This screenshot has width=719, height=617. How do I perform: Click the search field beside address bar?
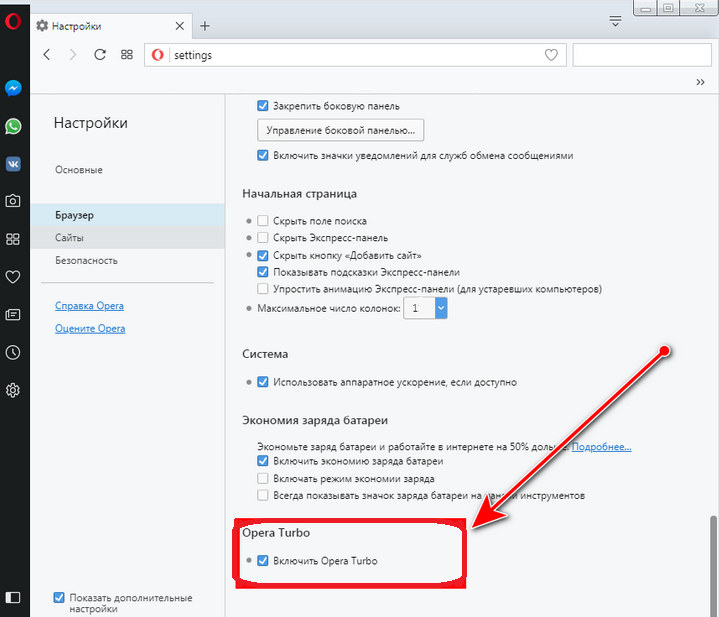click(x=642, y=55)
